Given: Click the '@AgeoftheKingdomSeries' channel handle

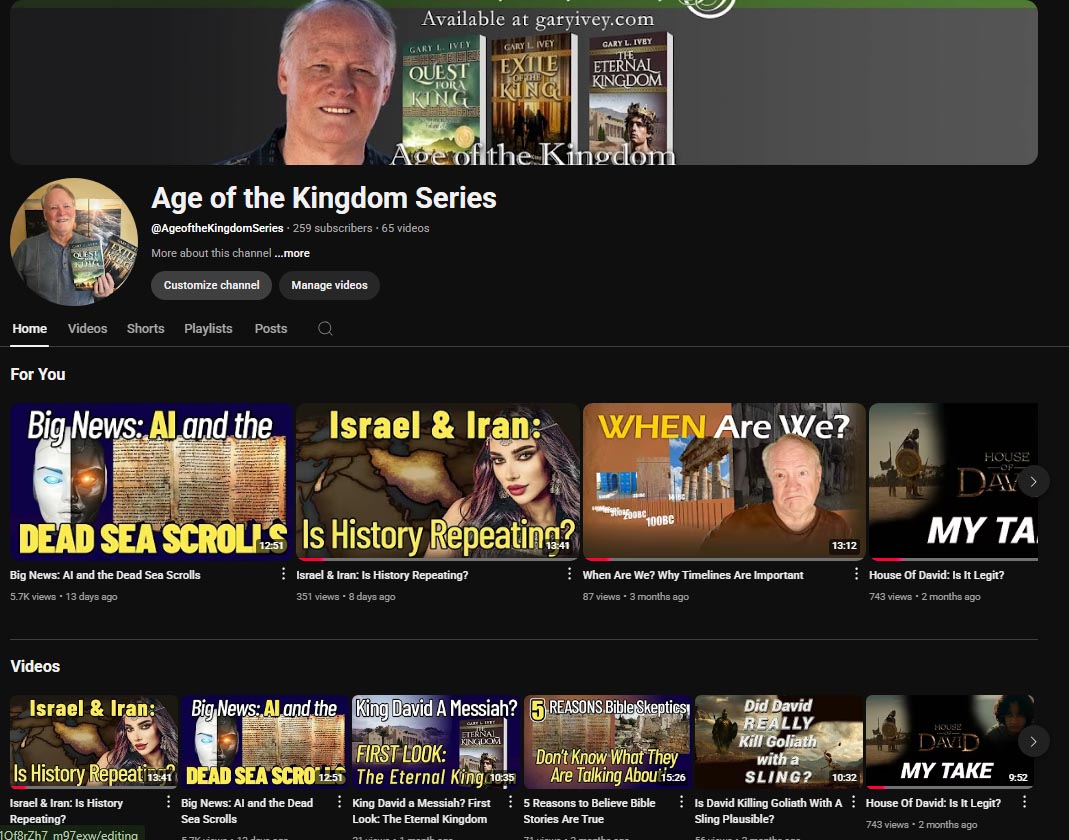Looking at the screenshot, I should pyautogui.click(x=217, y=228).
